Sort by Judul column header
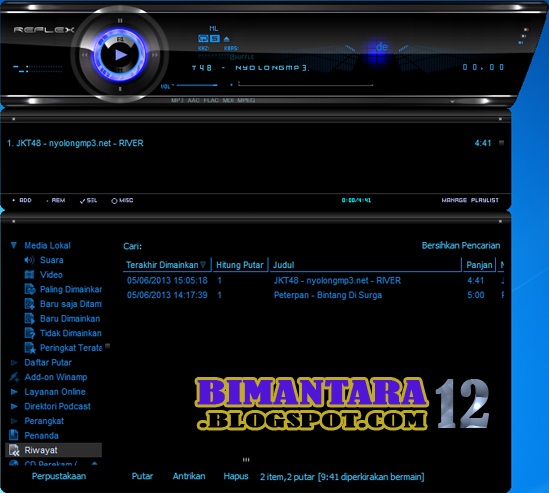Image resolution: width=549 pixels, height=493 pixels. pyautogui.click(x=366, y=265)
